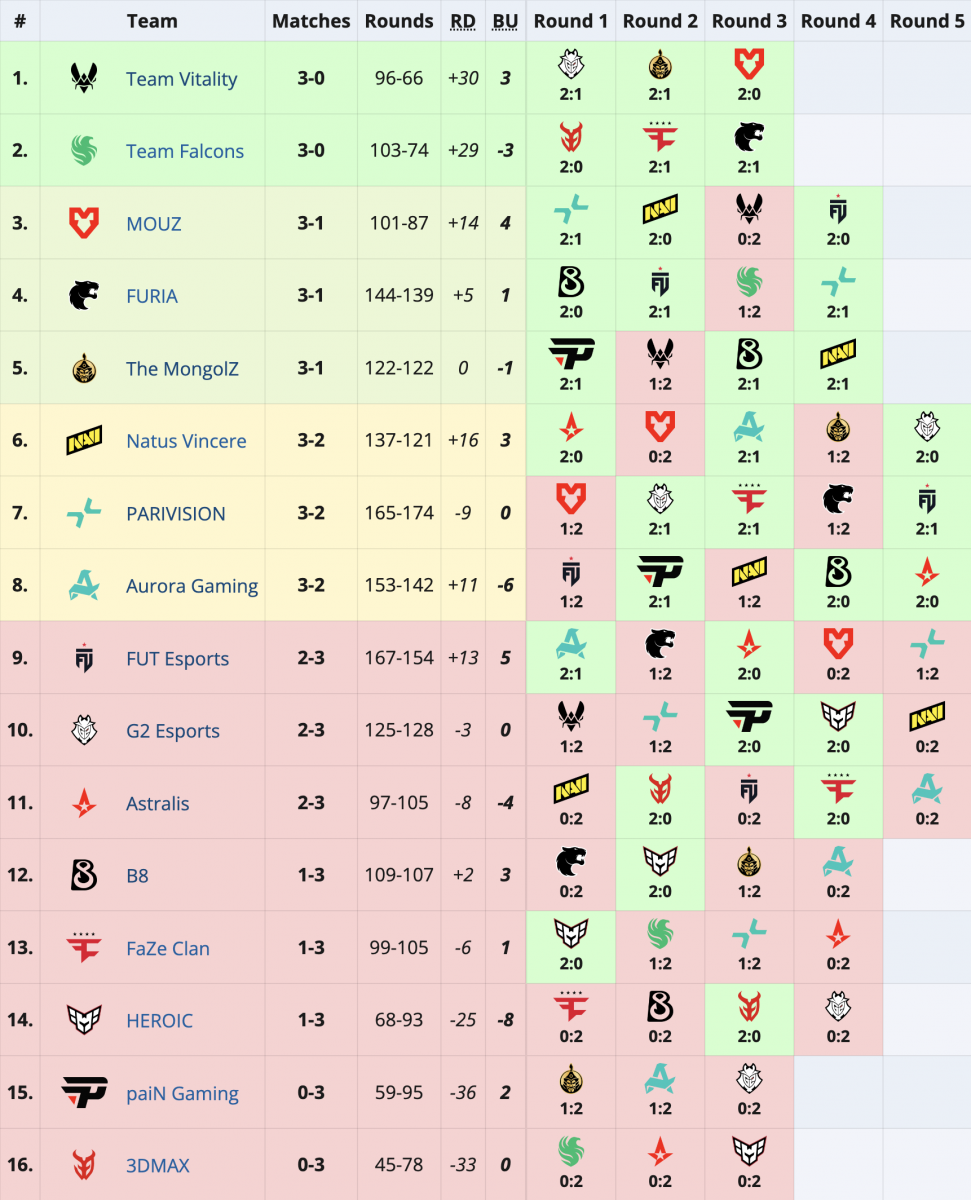Open the FUT Esports team link
Viewport: 971px width, 1200px height.
tap(177, 658)
